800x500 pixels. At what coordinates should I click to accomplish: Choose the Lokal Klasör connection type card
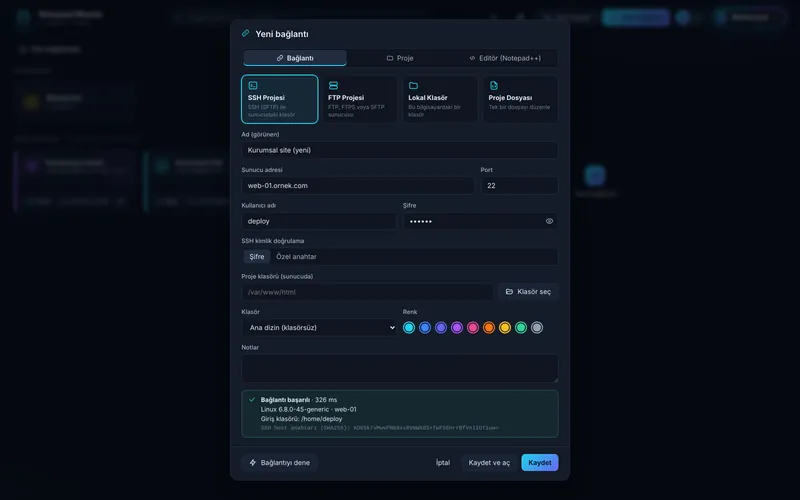[x=440, y=99]
